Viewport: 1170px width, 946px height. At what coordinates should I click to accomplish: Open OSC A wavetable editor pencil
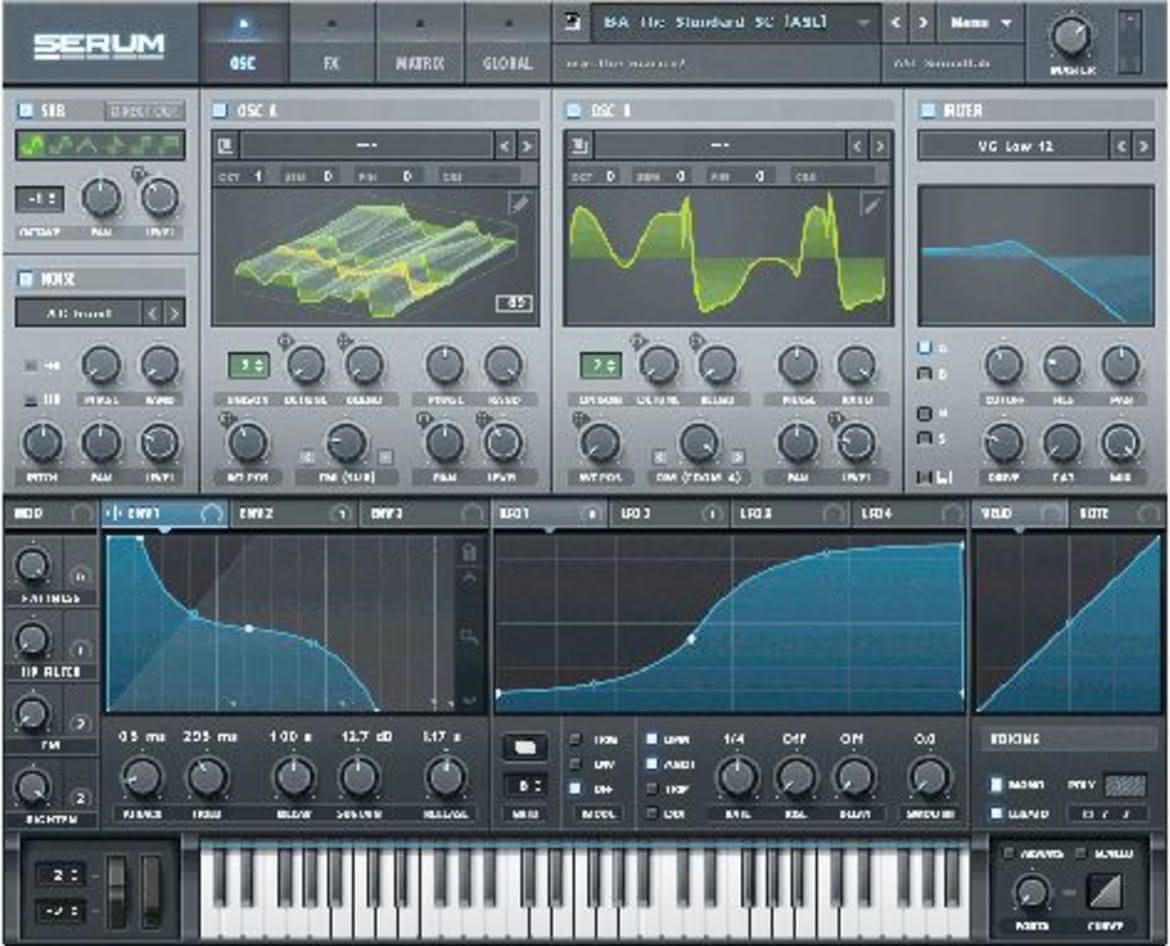pos(519,203)
